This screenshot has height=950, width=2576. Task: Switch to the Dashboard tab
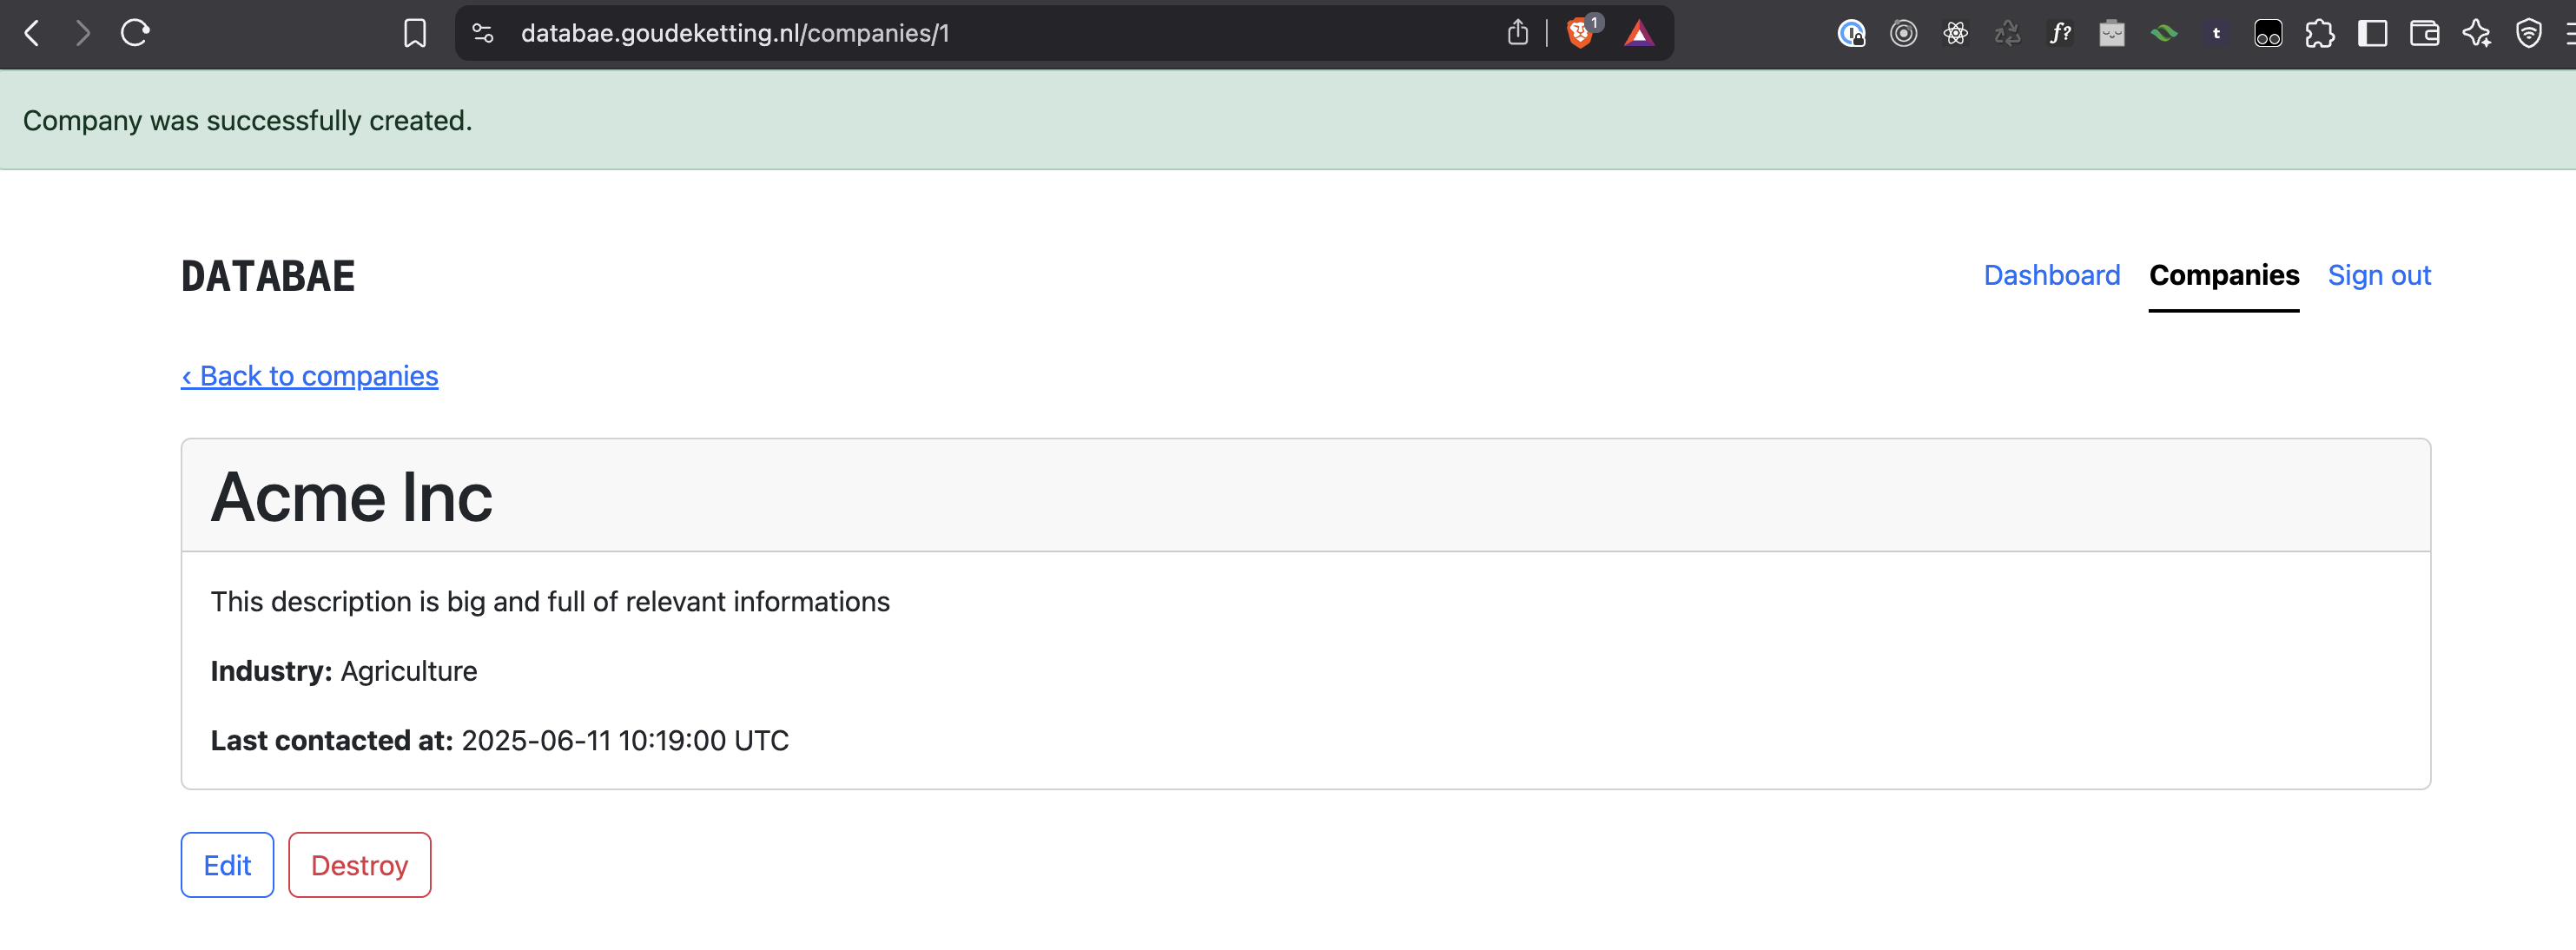pyautogui.click(x=2052, y=275)
